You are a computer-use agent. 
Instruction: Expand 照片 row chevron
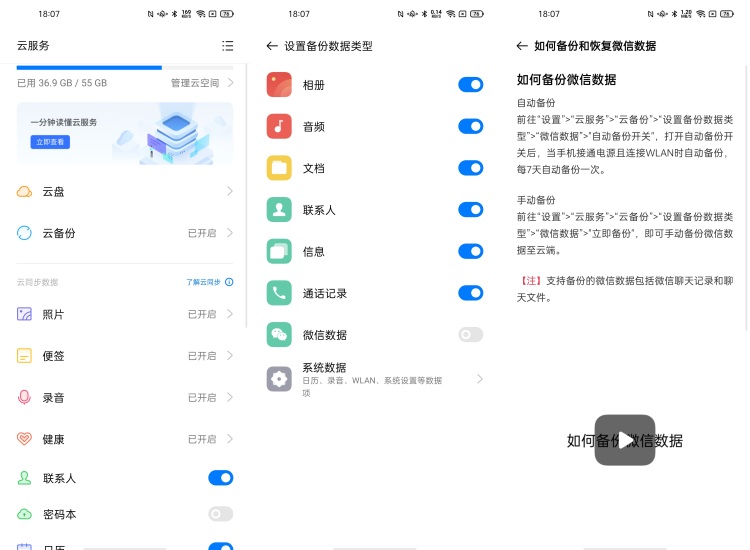(230, 314)
